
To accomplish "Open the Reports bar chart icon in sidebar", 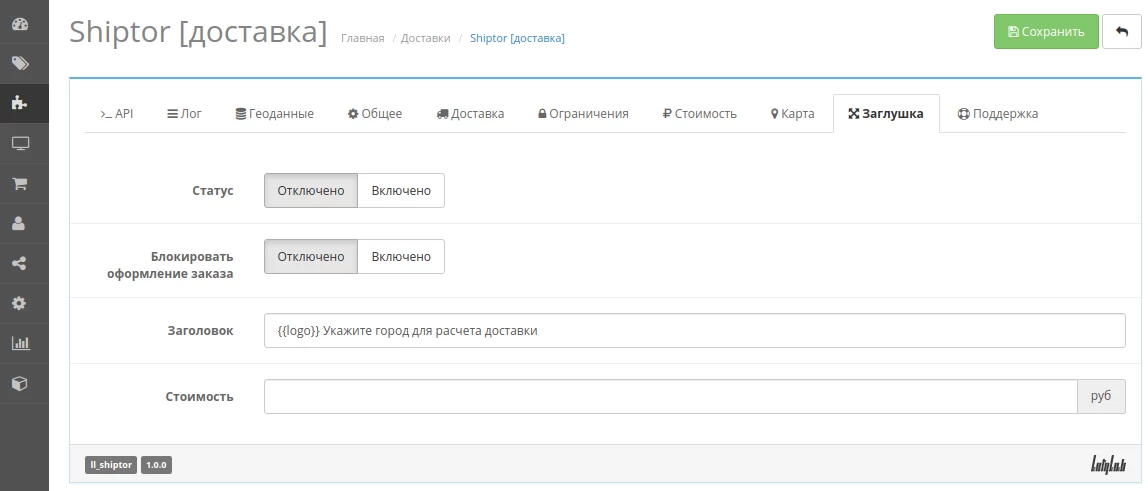I will (x=20, y=342).
